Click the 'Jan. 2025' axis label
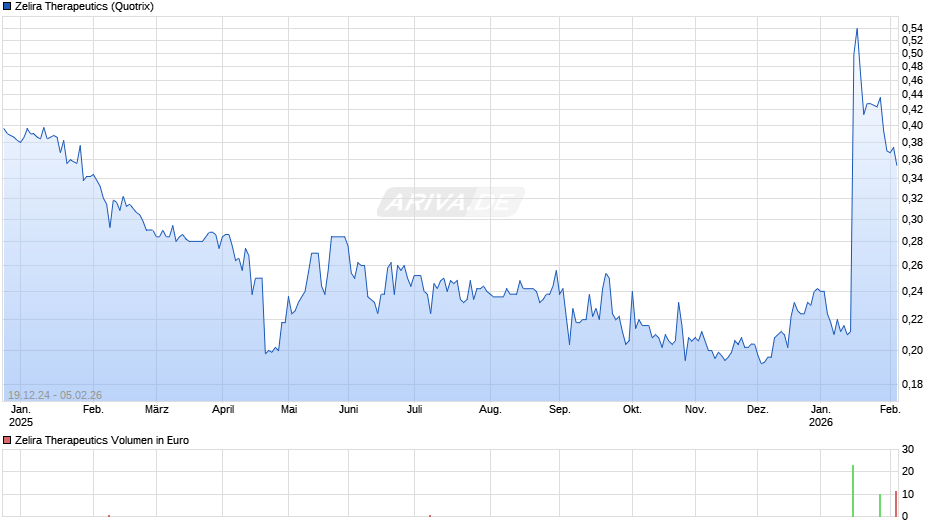 (x=21, y=416)
